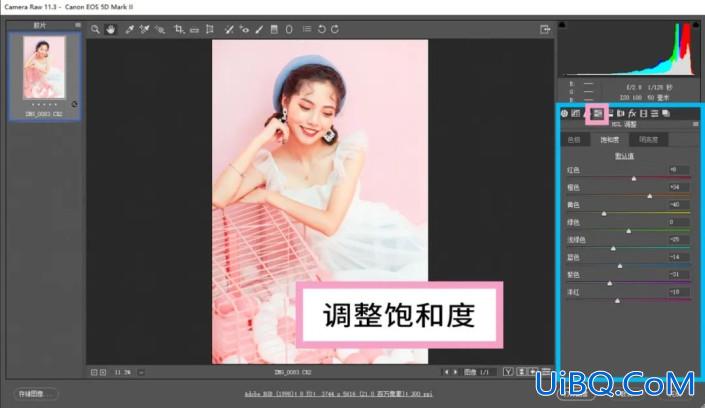
Task: Toggle shadow clipping warning on histogram
Action: 562,25
